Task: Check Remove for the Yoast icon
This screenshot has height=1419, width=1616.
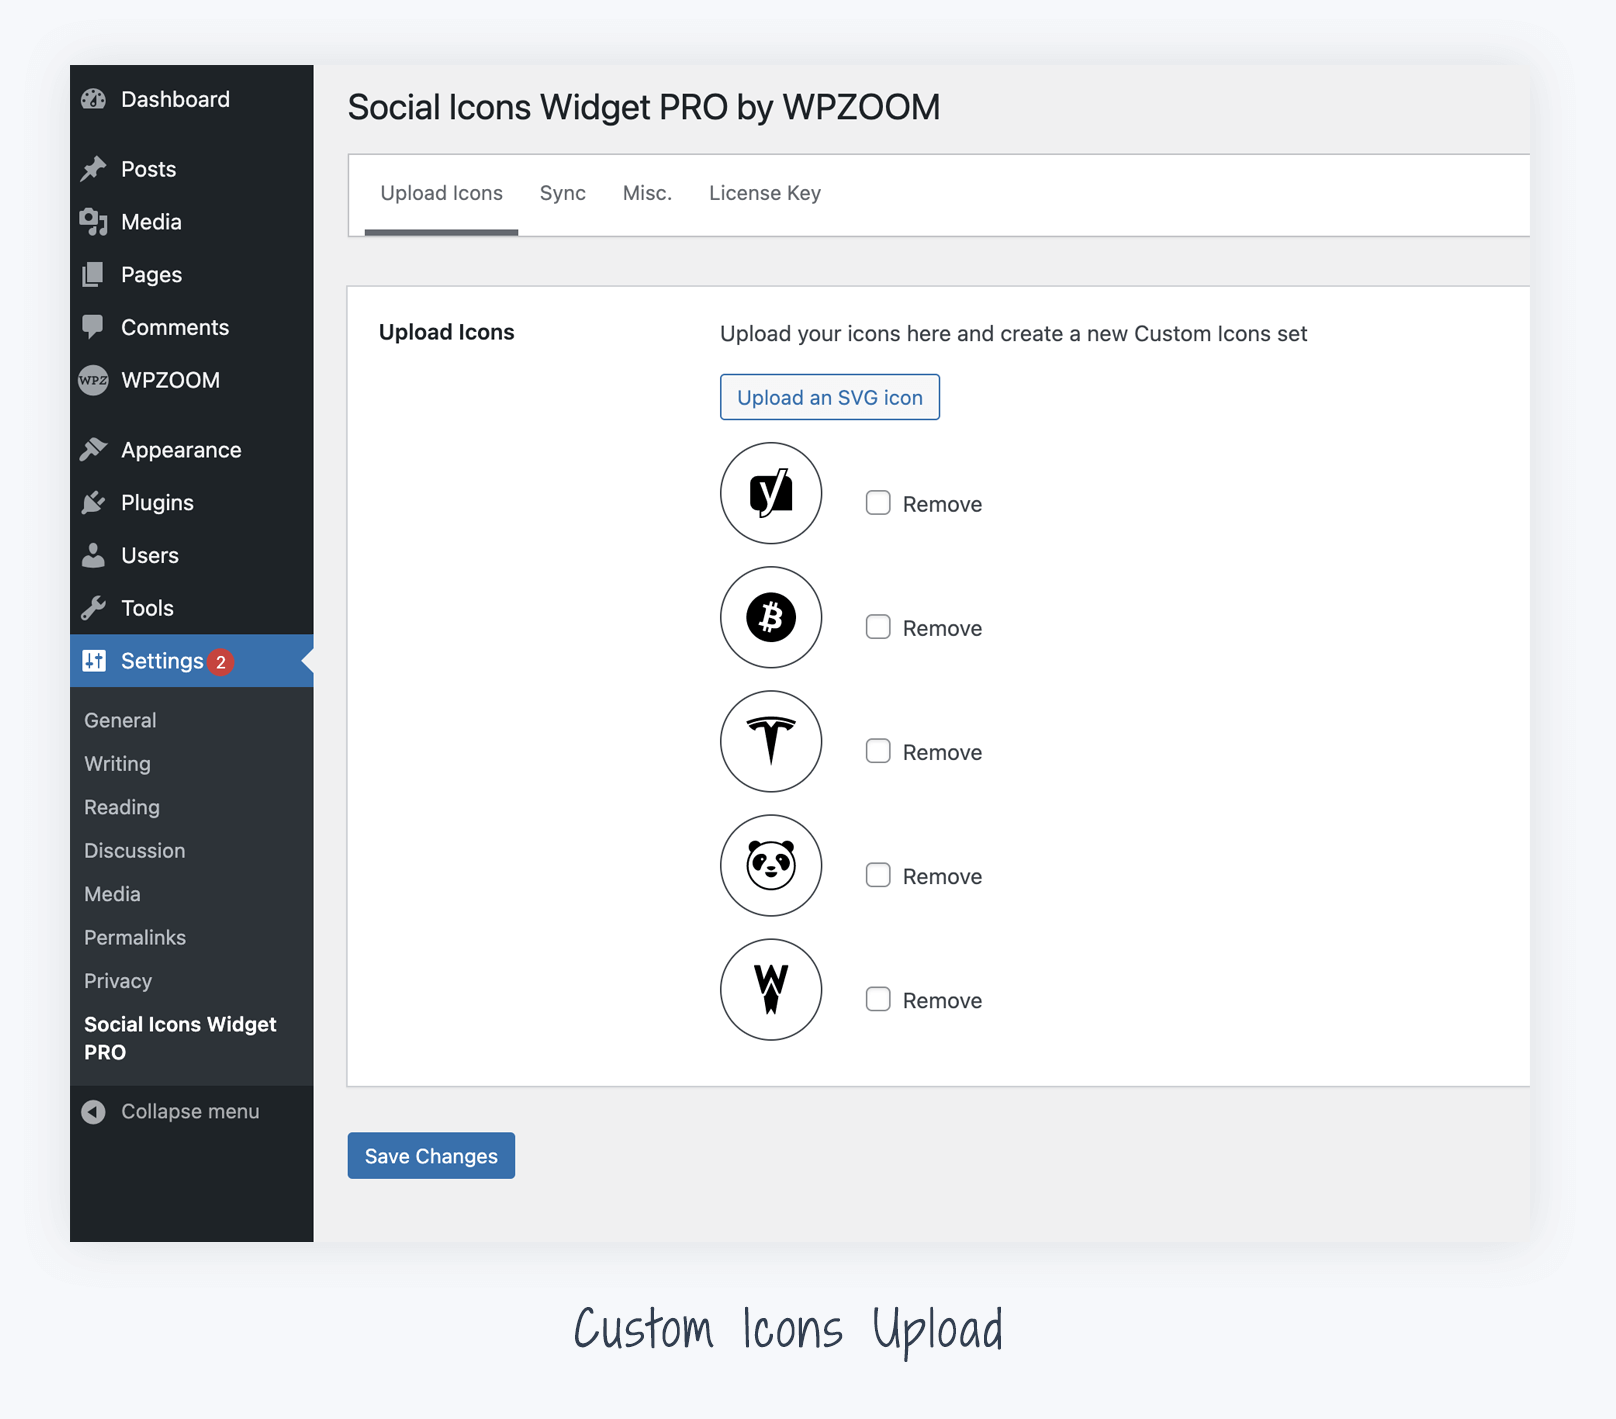Action: 878,503
